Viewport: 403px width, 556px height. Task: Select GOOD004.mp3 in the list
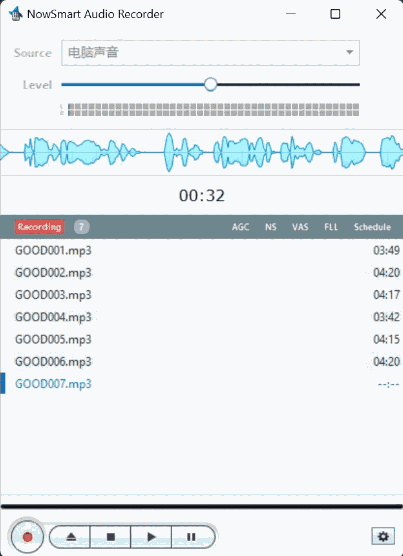[201, 317]
